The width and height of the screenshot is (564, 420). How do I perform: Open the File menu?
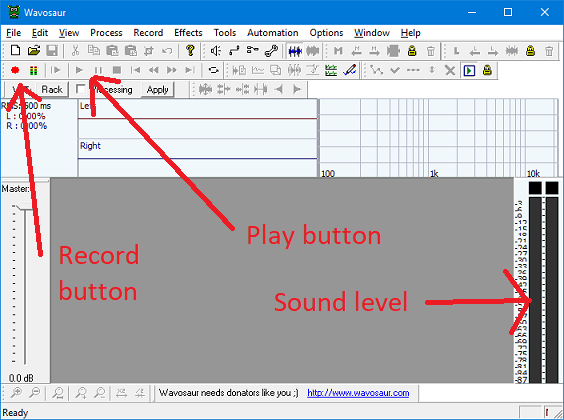pyautogui.click(x=14, y=33)
